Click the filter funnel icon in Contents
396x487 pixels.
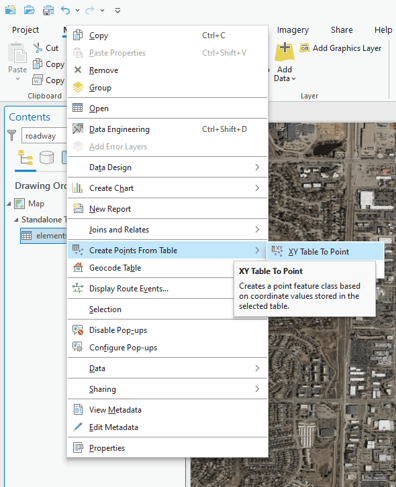click(12, 136)
